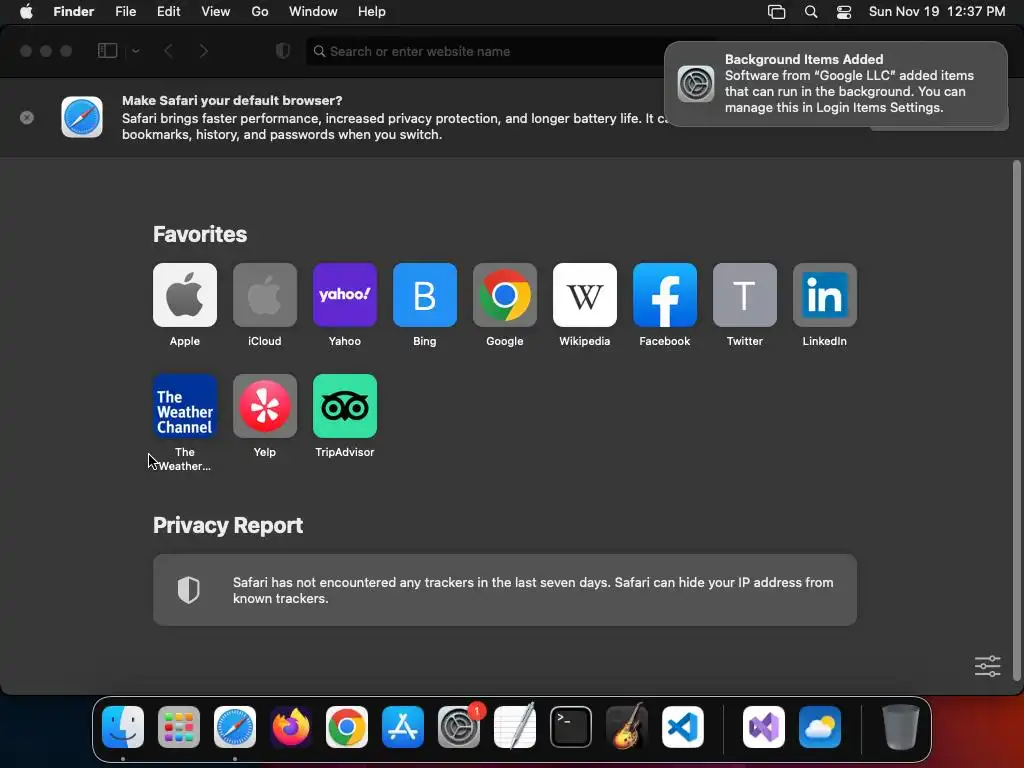Open the Go menu

(260, 12)
